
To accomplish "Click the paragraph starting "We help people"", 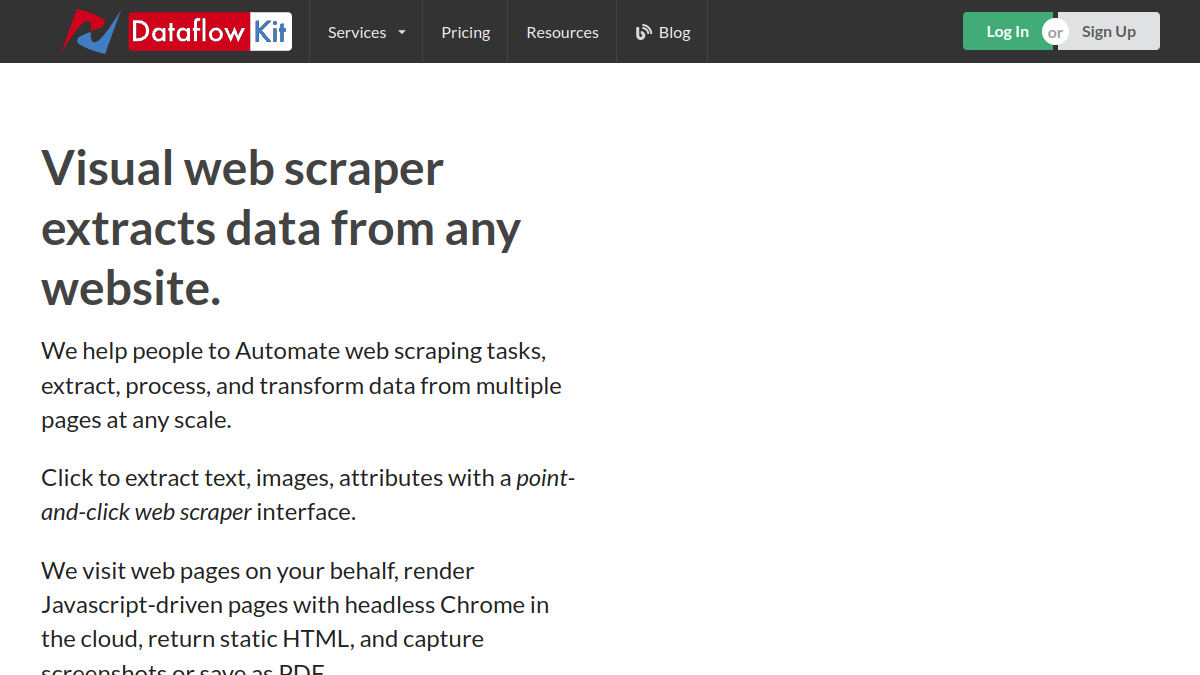I will 301,386.
